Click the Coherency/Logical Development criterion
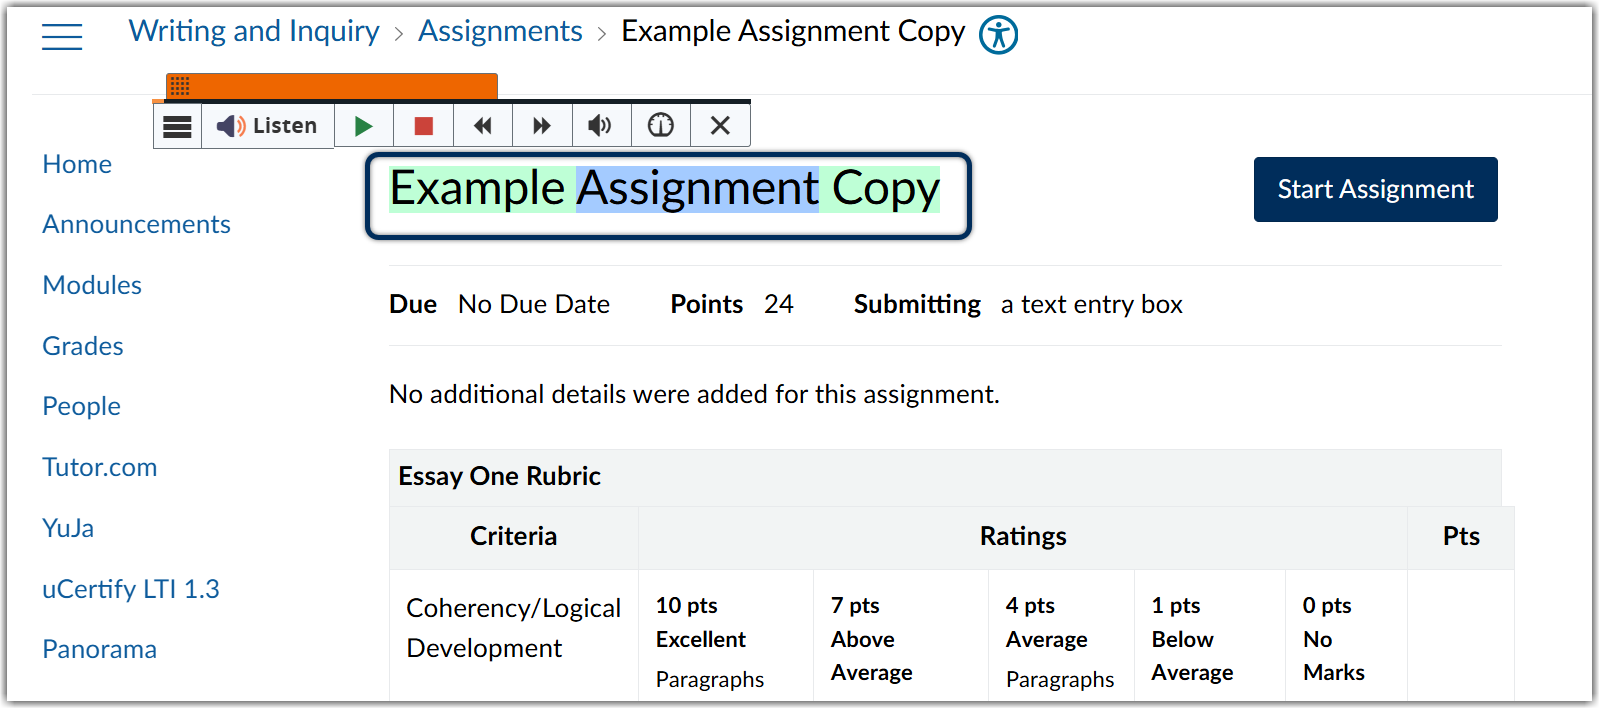 [514, 628]
